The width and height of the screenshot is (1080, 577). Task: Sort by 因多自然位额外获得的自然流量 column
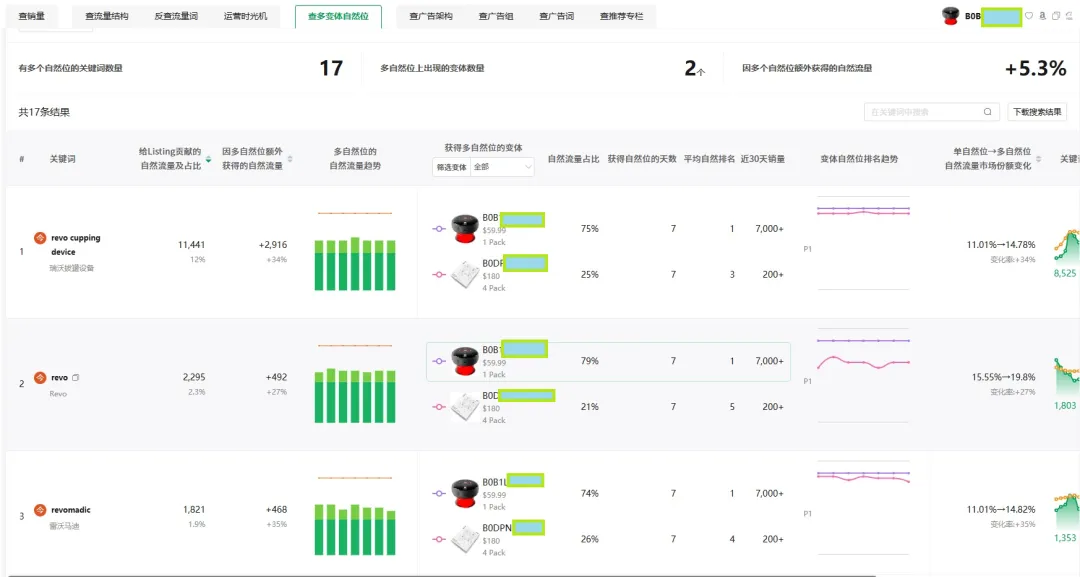click(290, 159)
